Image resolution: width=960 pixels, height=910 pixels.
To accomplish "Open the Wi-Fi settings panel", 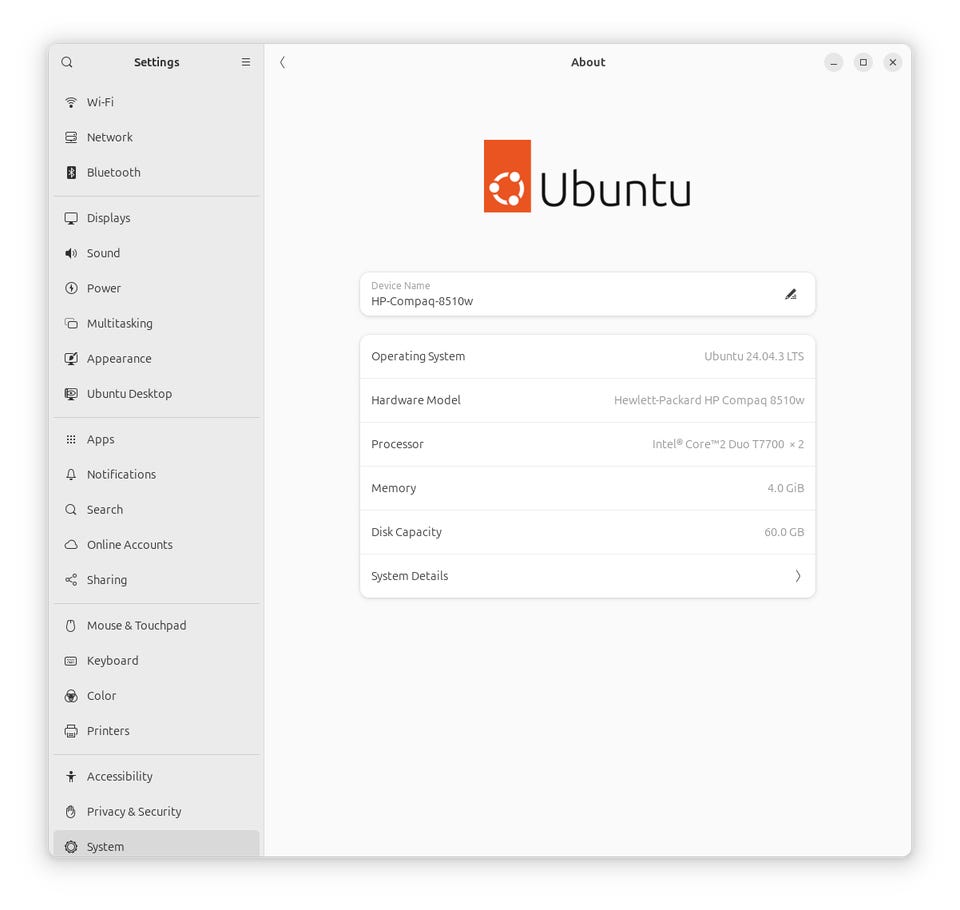I will click(157, 102).
